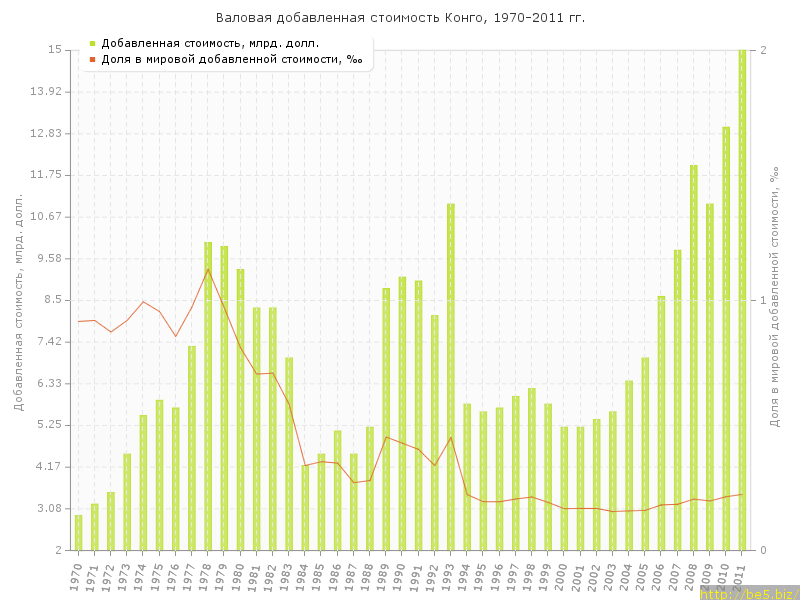The image size is (800, 600).
Task: Click the green legend marker for Добавленная стоимость
Action: coord(92,43)
